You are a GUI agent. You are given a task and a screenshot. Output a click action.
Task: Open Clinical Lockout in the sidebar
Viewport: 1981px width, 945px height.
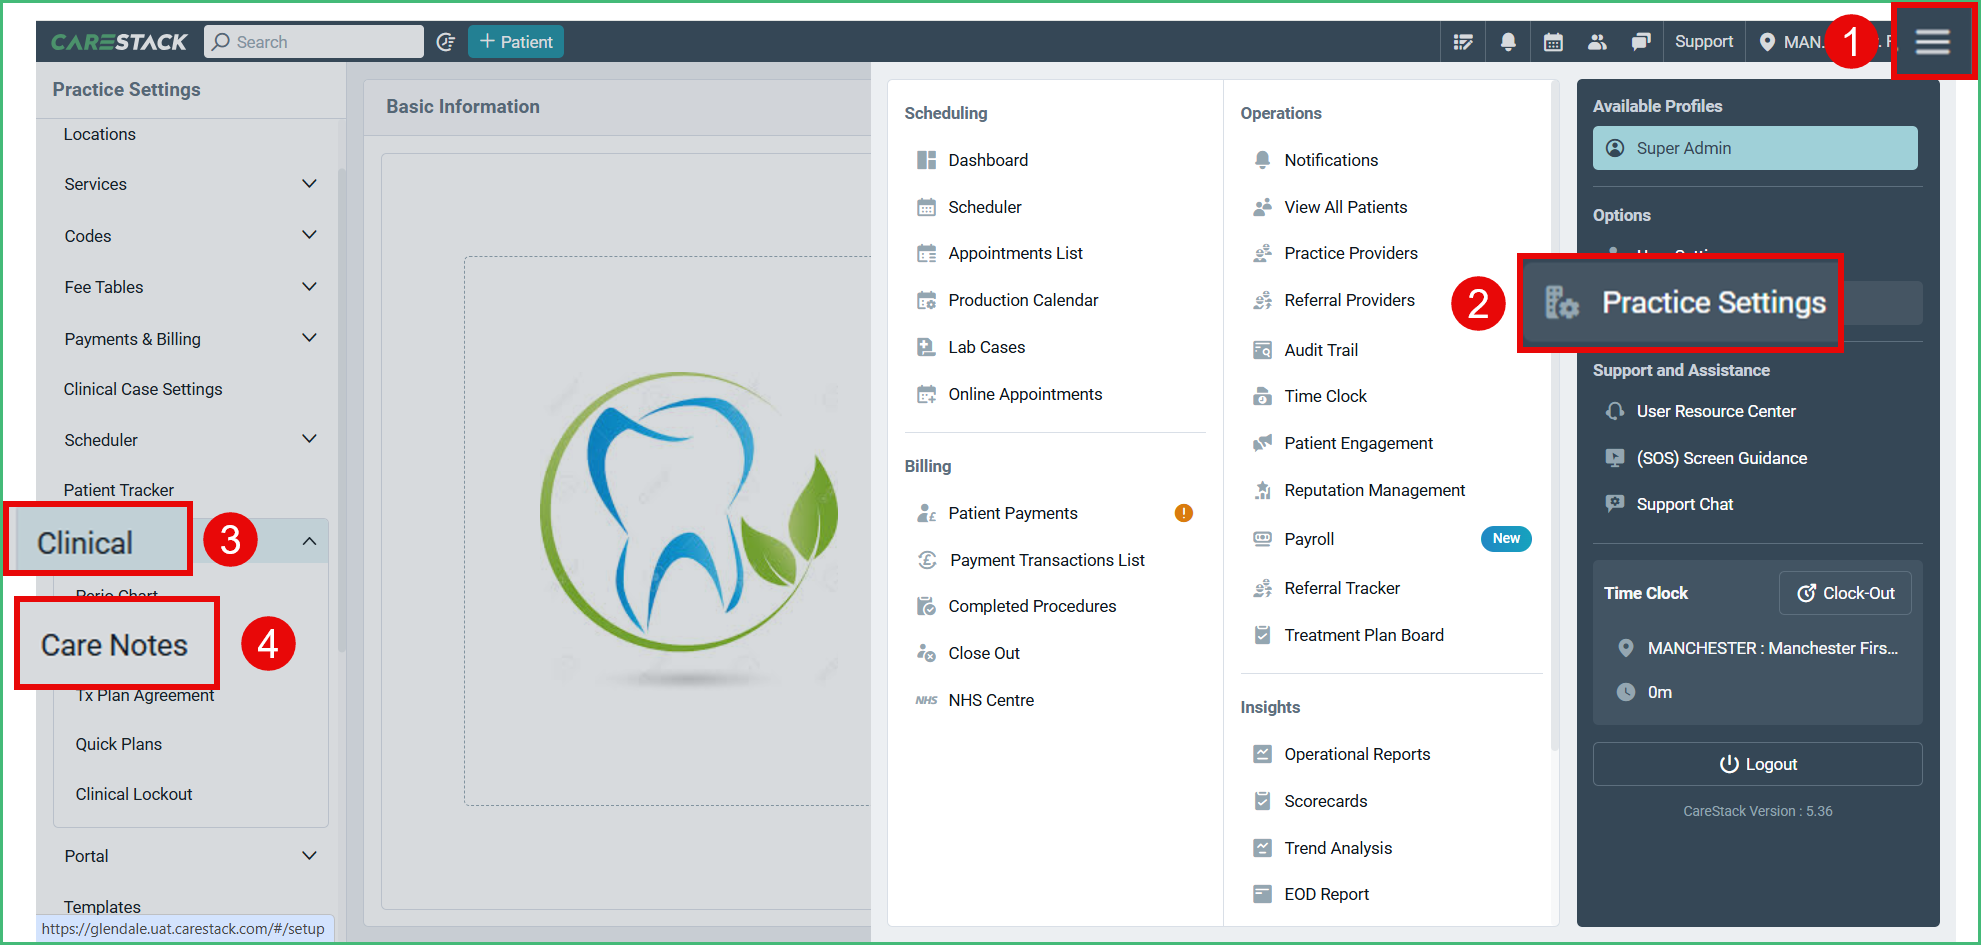[134, 794]
